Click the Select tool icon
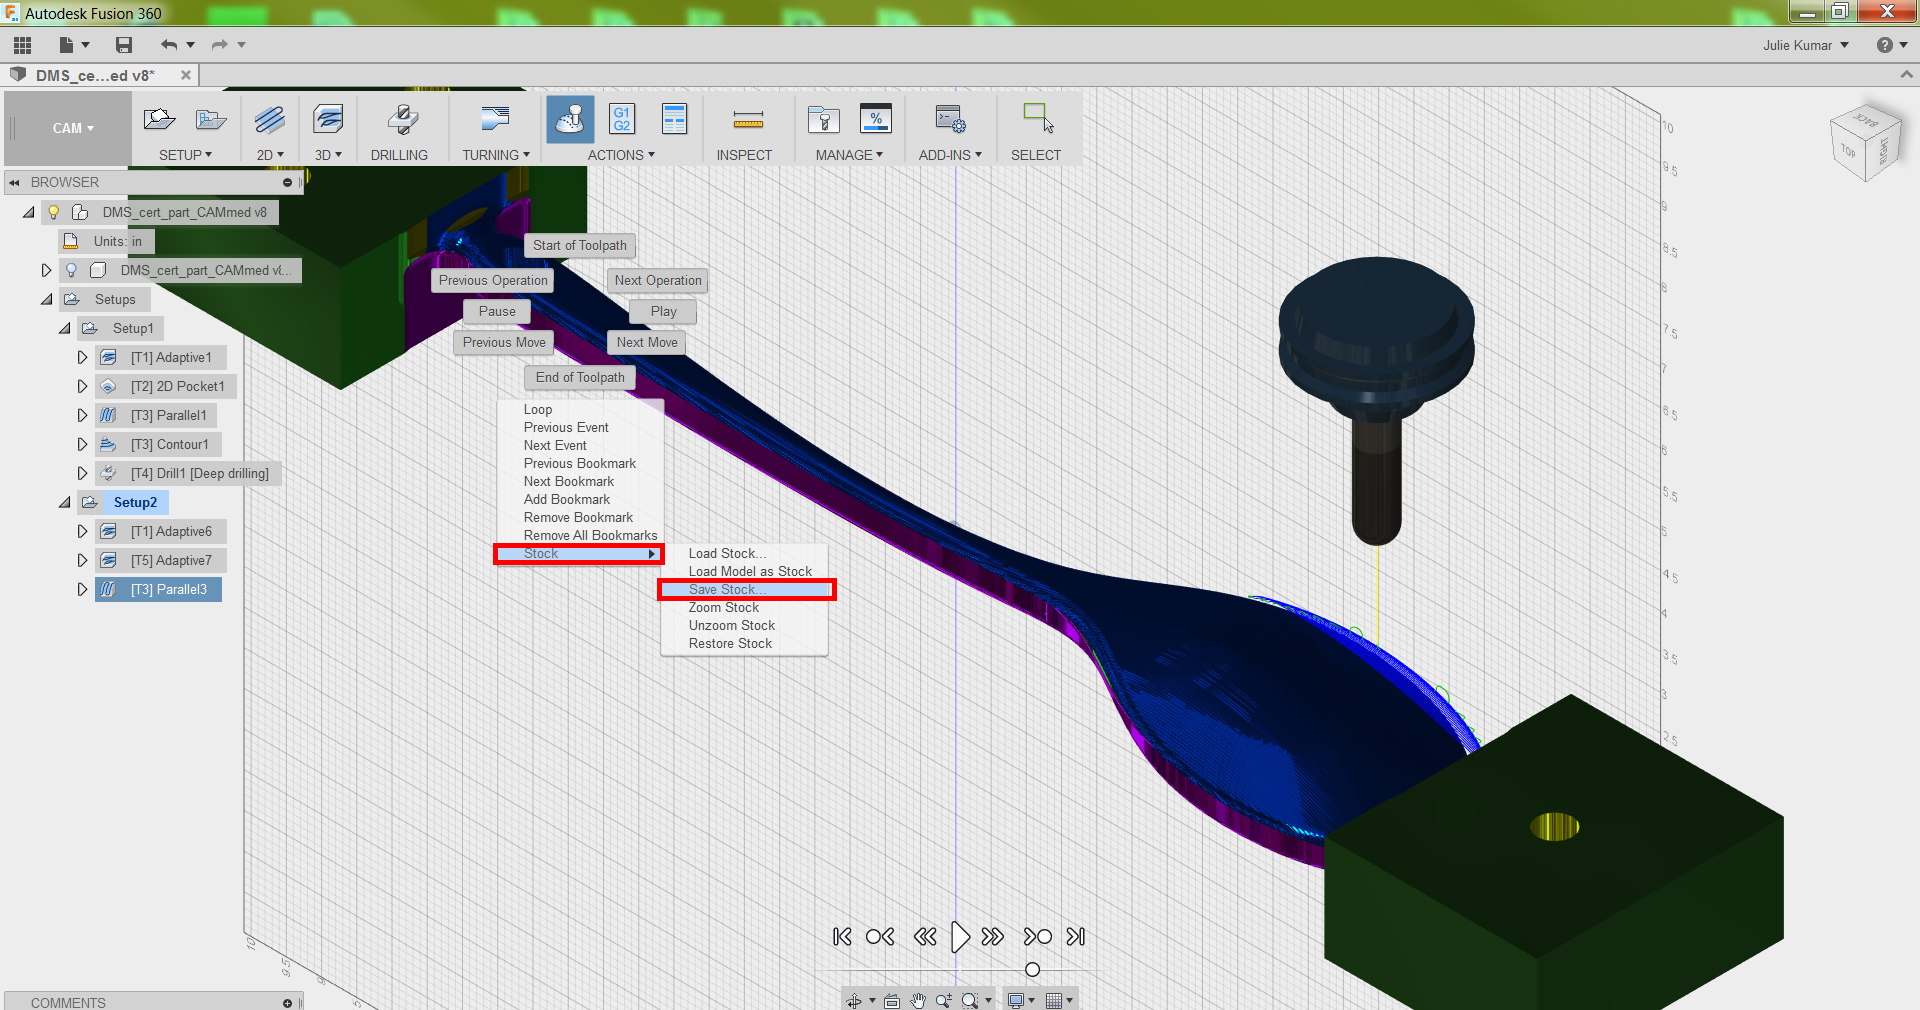Screen dimensions: 1920x1010 1038,118
